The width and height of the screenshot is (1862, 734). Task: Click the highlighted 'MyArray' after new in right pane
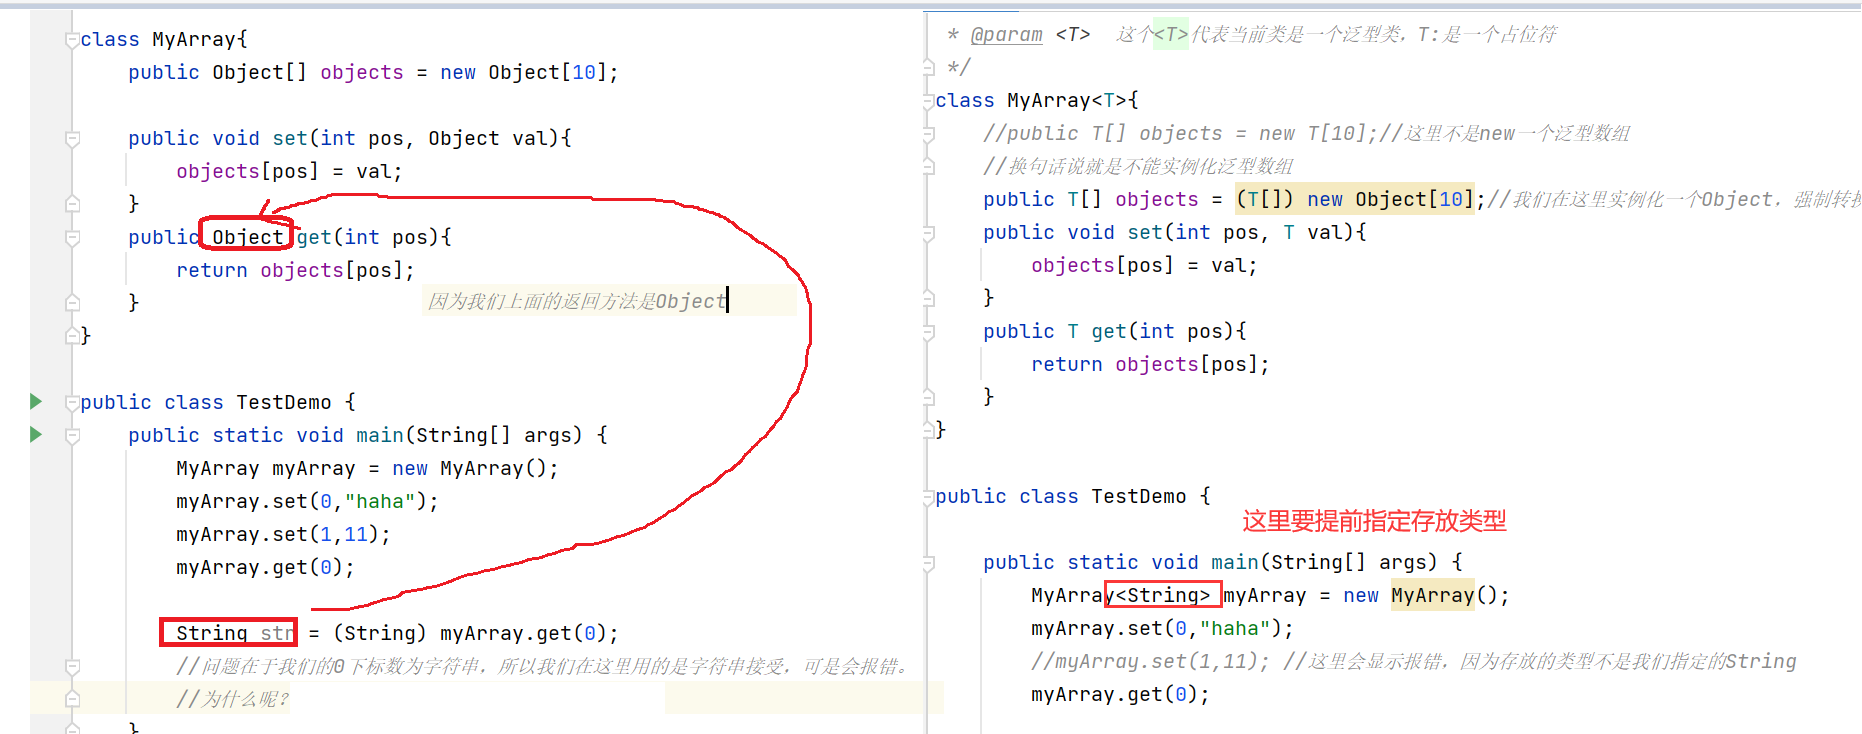click(x=1433, y=596)
